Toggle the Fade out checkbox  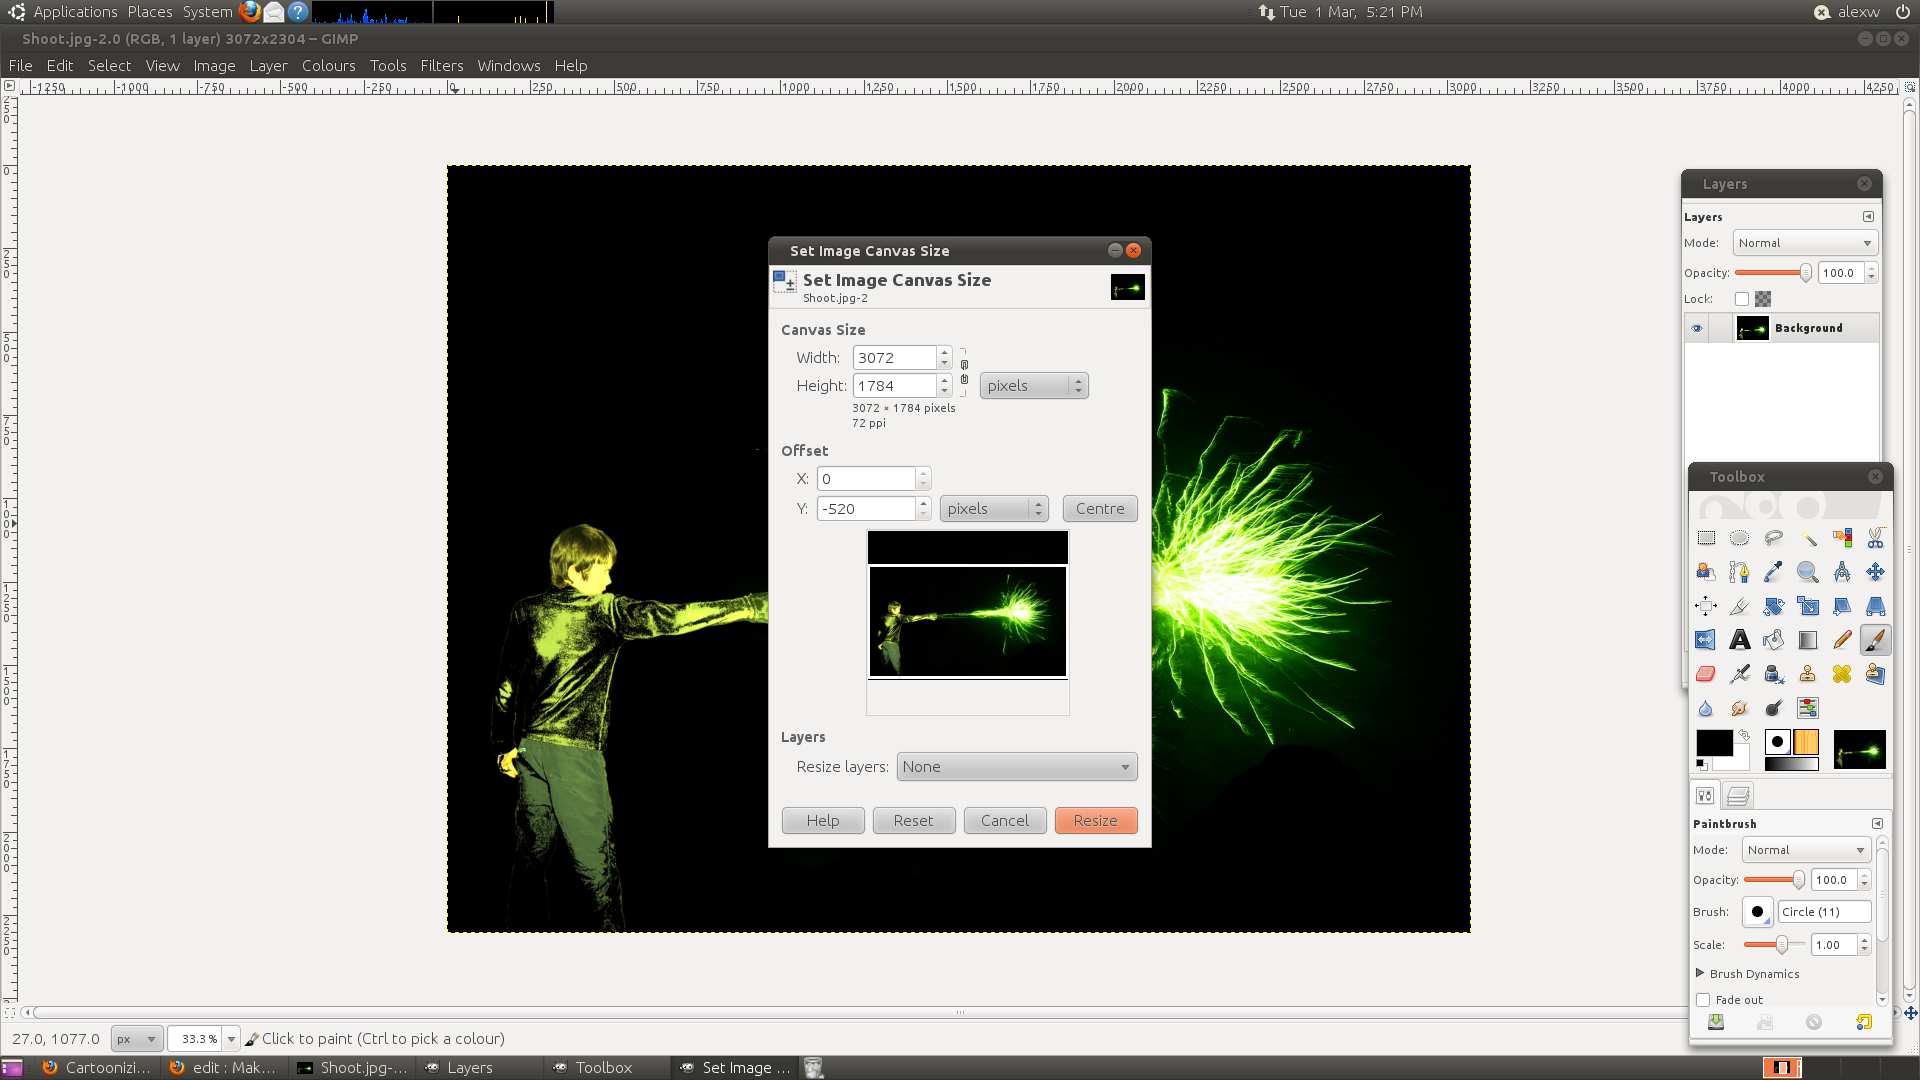tap(1703, 1000)
